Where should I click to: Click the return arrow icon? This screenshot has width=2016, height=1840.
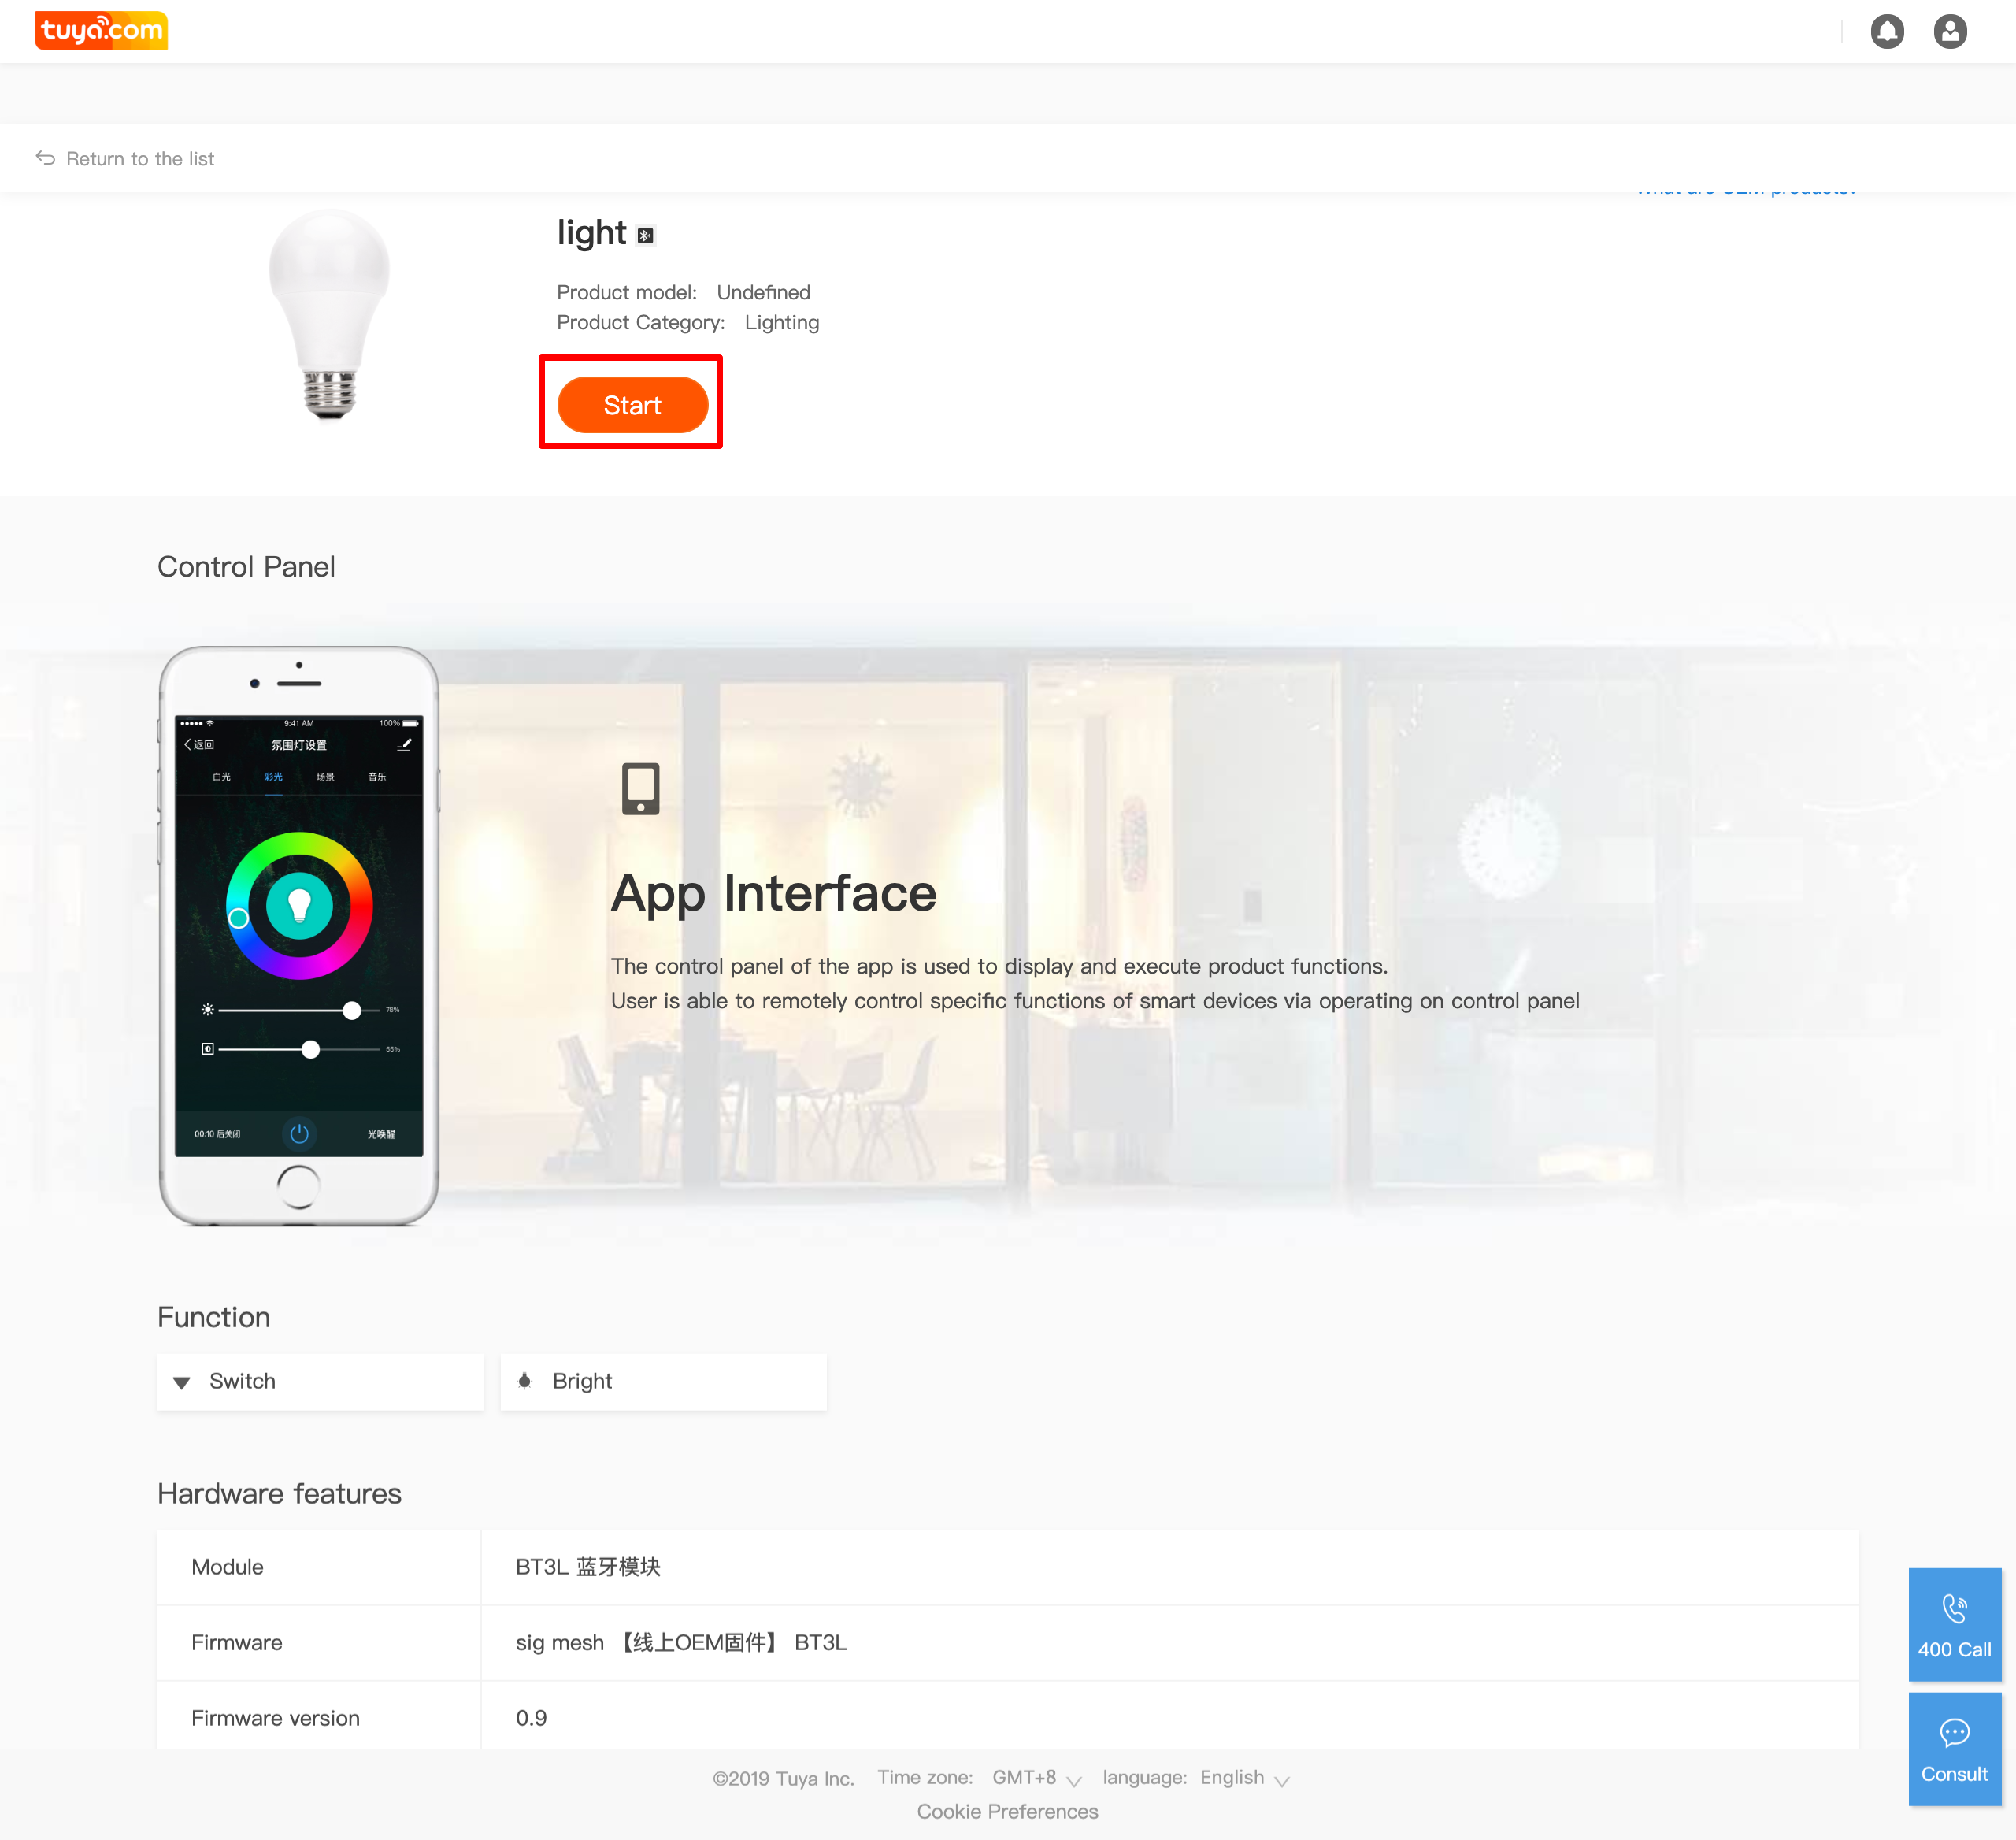(x=45, y=158)
